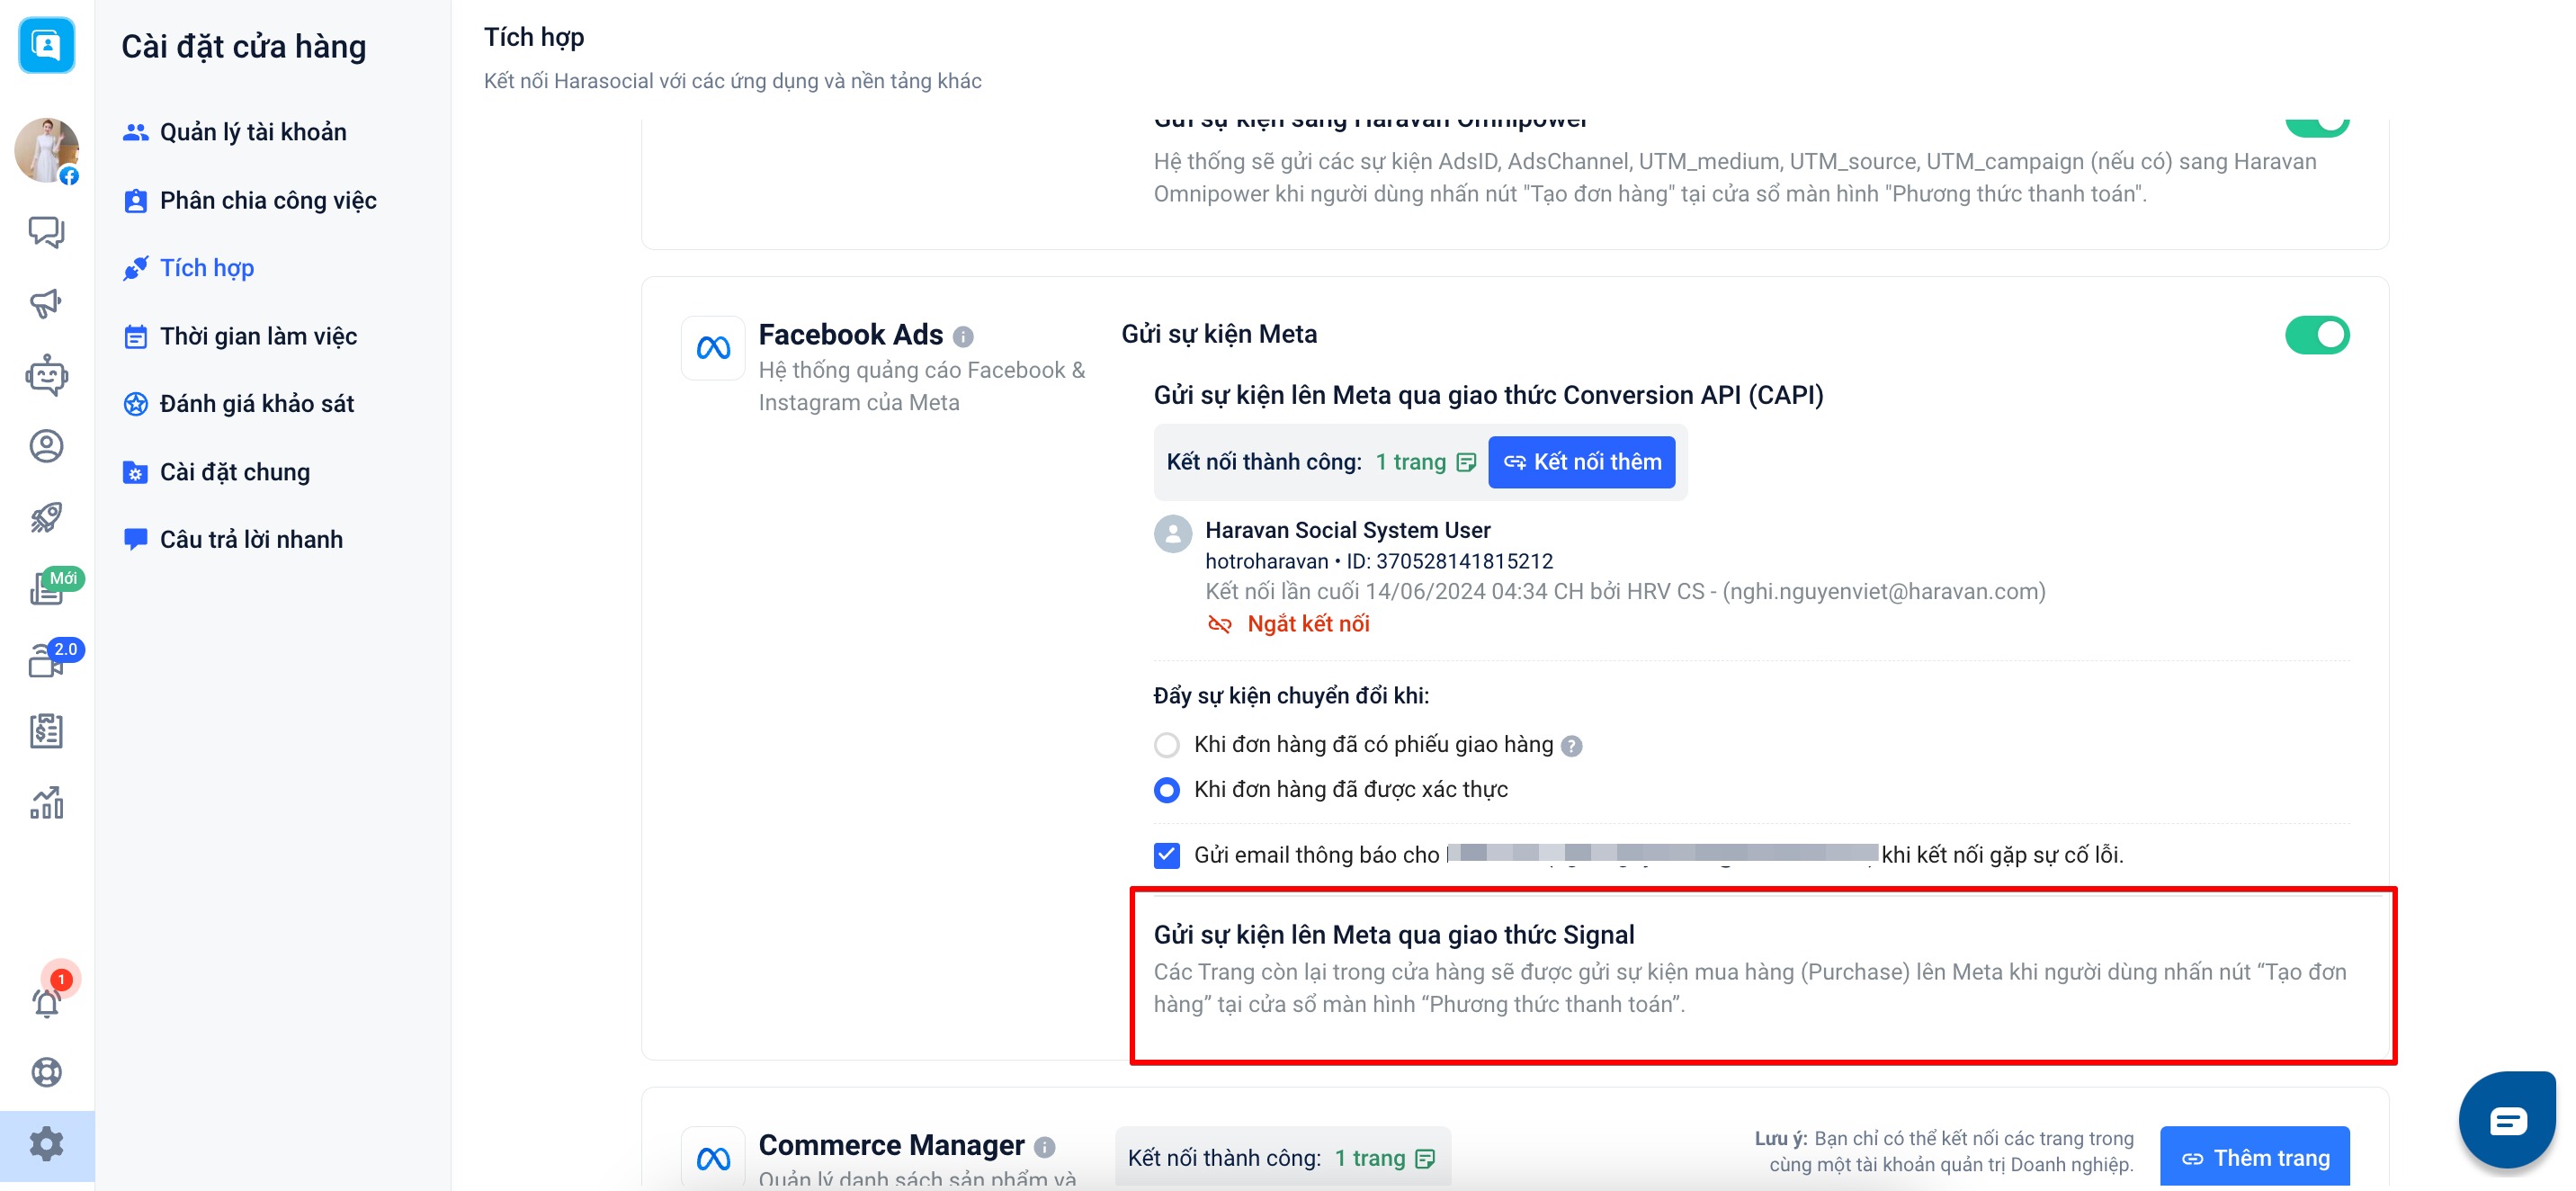2576x1191 pixels.
Task: Open the chatbot robot icon
Action: pyautogui.click(x=46, y=376)
